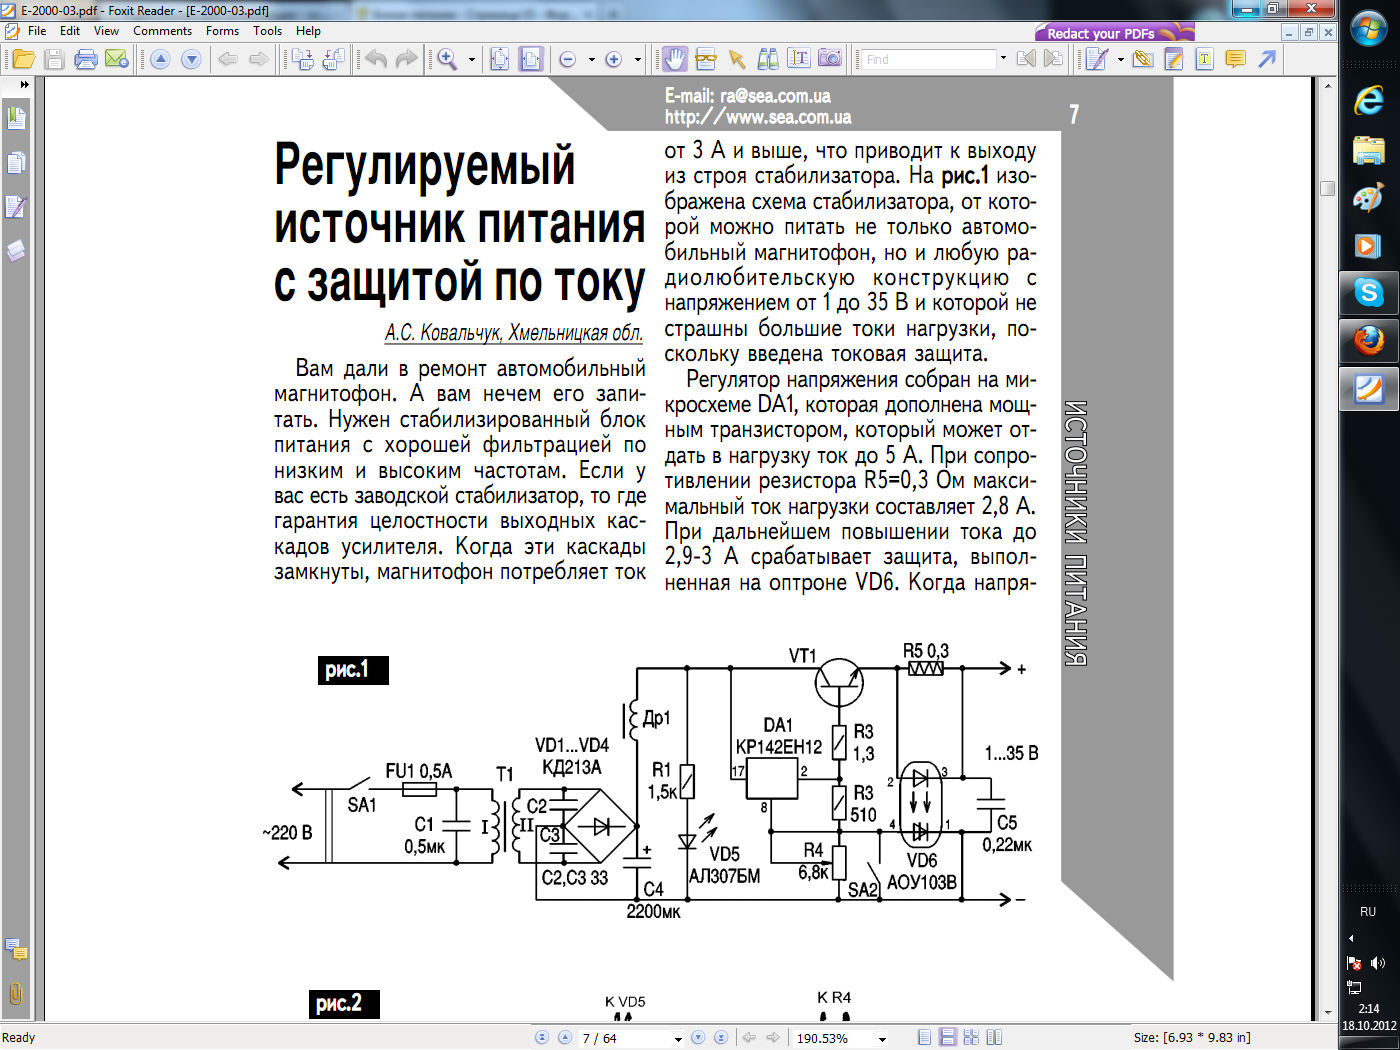The image size is (1400, 1050).
Task: Open the View menu
Action: click(x=106, y=31)
